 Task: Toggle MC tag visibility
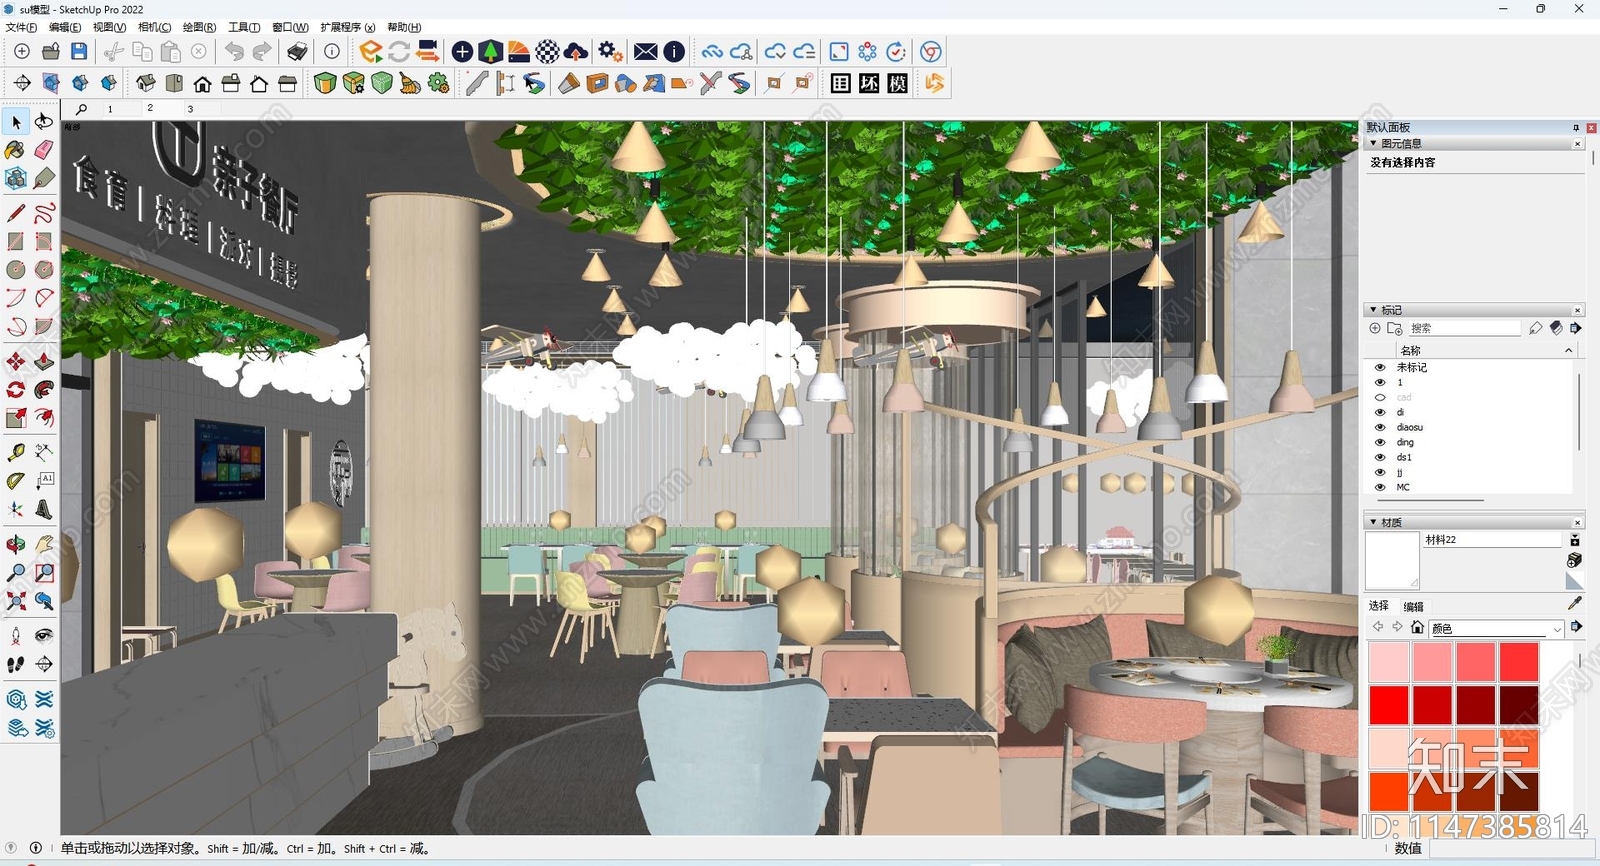pos(1380,487)
